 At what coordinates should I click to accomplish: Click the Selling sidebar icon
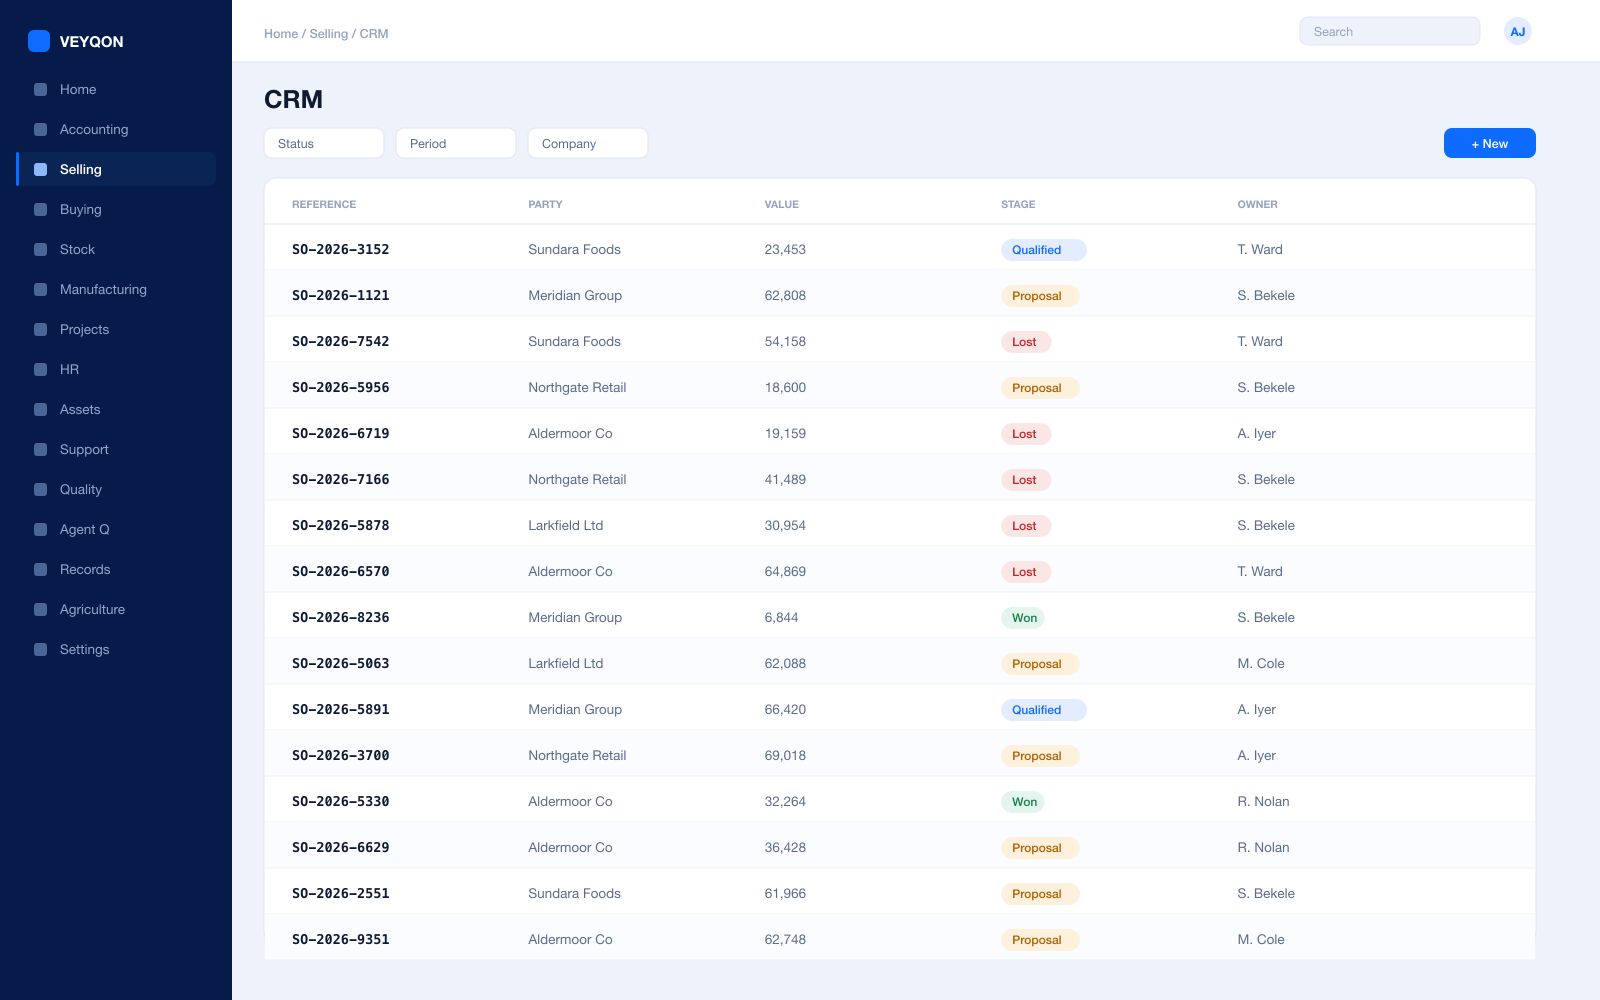click(x=41, y=169)
